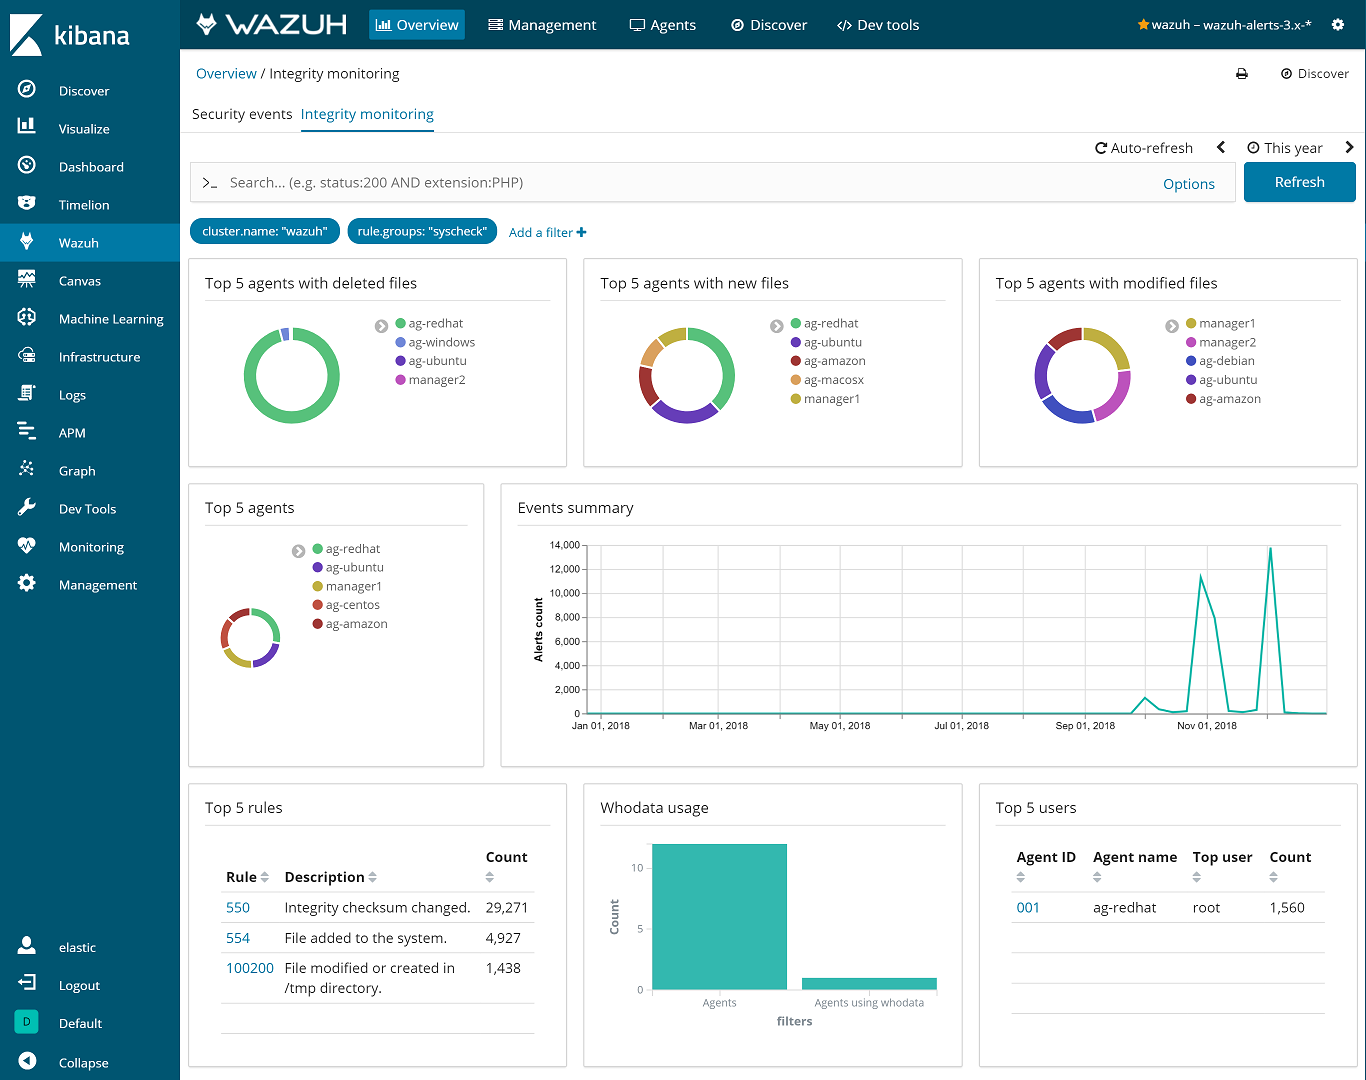Click the print icon
The image size is (1366, 1080).
[1242, 74]
